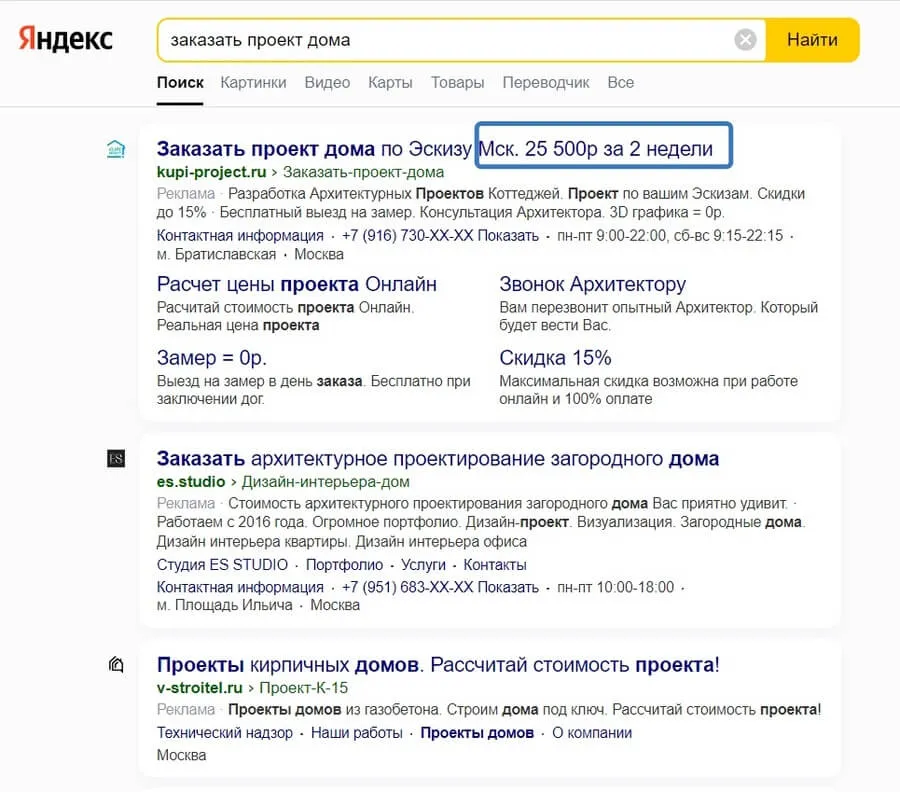Open the Товары tab
This screenshot has height=792, width=900.
[457, 83]
